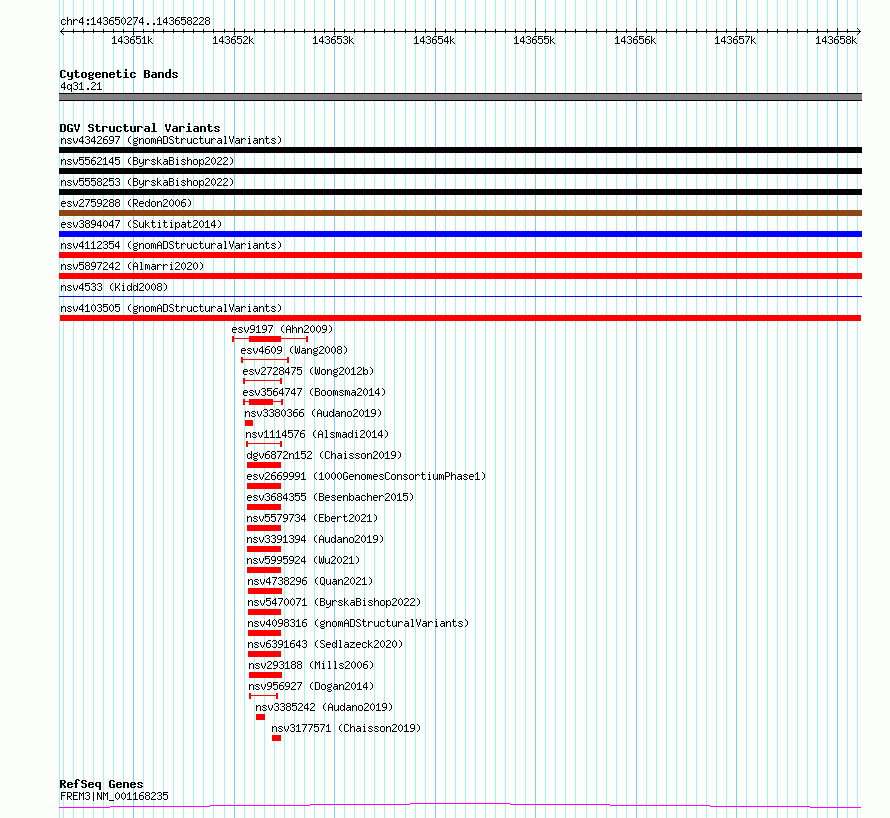Open nsv3380366 (Audano2019) variant label
Image resolution: width=890 pixels, height=818 pixels.
(x=313, y=413)
